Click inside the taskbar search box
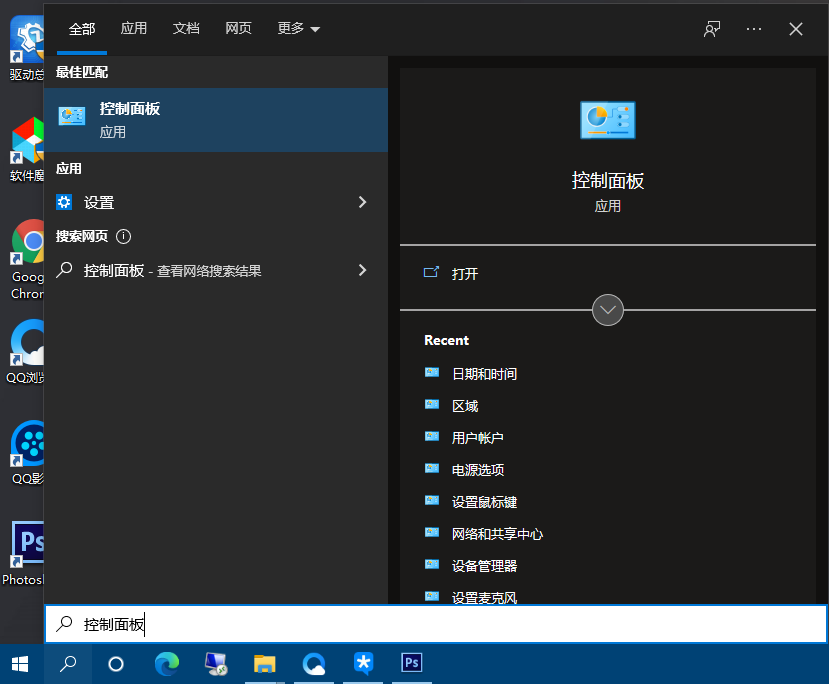Screen dimensions: 829x684 tap(300, 623)
